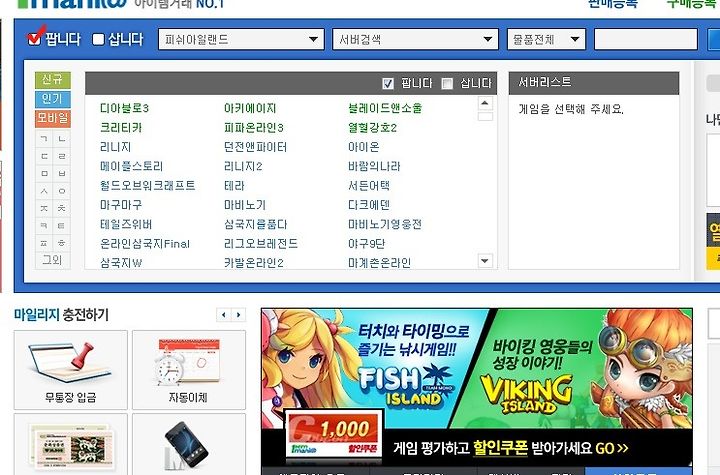Viewport: 720px width, 475px height.
Task: Click game list scroll down arrow
Action: pyautogui.click(x=485, y=261)
